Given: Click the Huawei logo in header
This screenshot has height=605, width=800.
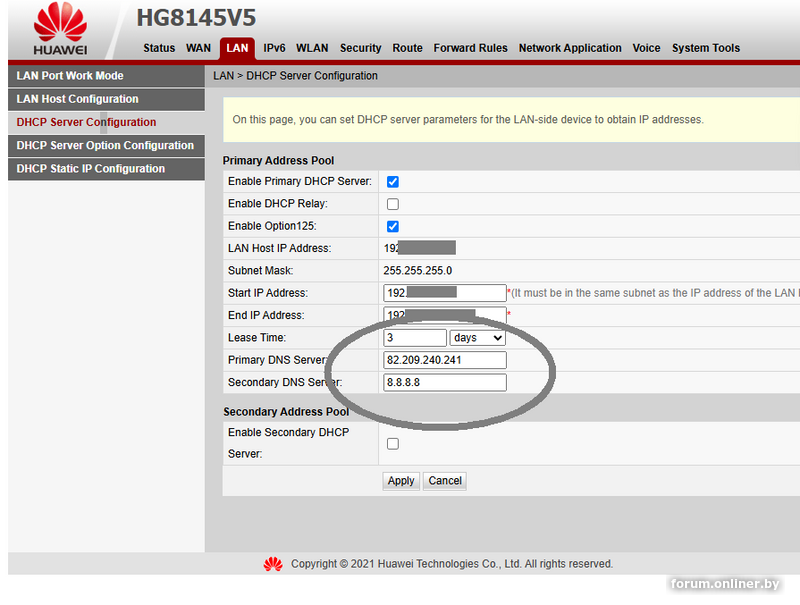Looking at the screenshot, I should (x=60, y=29).
